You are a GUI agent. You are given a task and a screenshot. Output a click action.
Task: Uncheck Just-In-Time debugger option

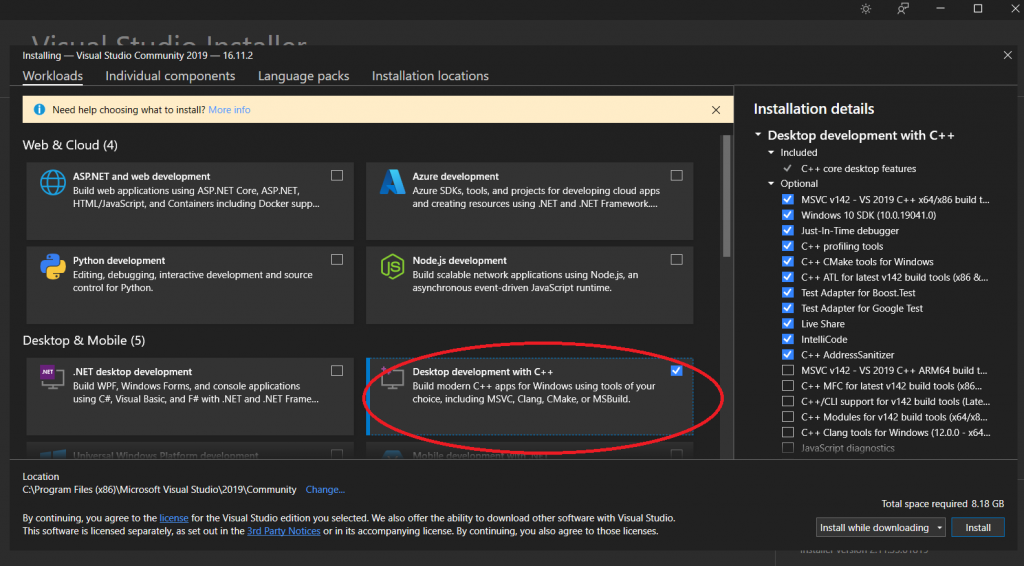click(x=788, y=230)
